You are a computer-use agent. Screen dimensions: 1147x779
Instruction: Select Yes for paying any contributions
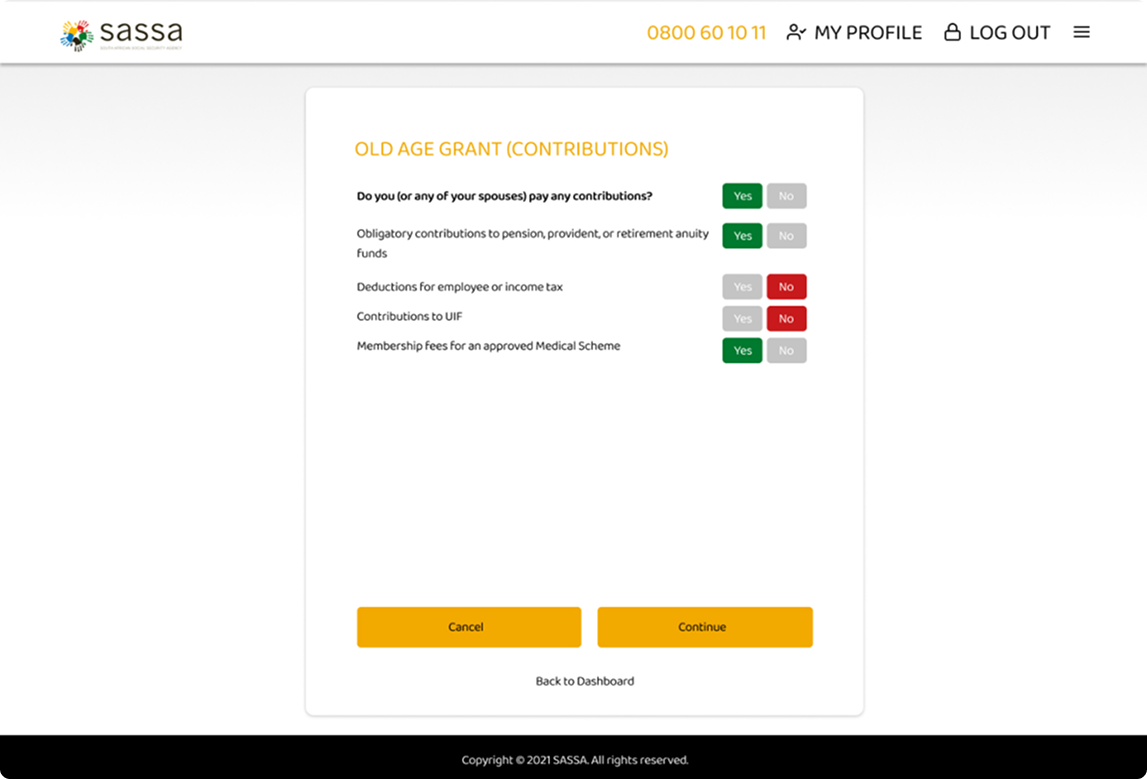742,196
